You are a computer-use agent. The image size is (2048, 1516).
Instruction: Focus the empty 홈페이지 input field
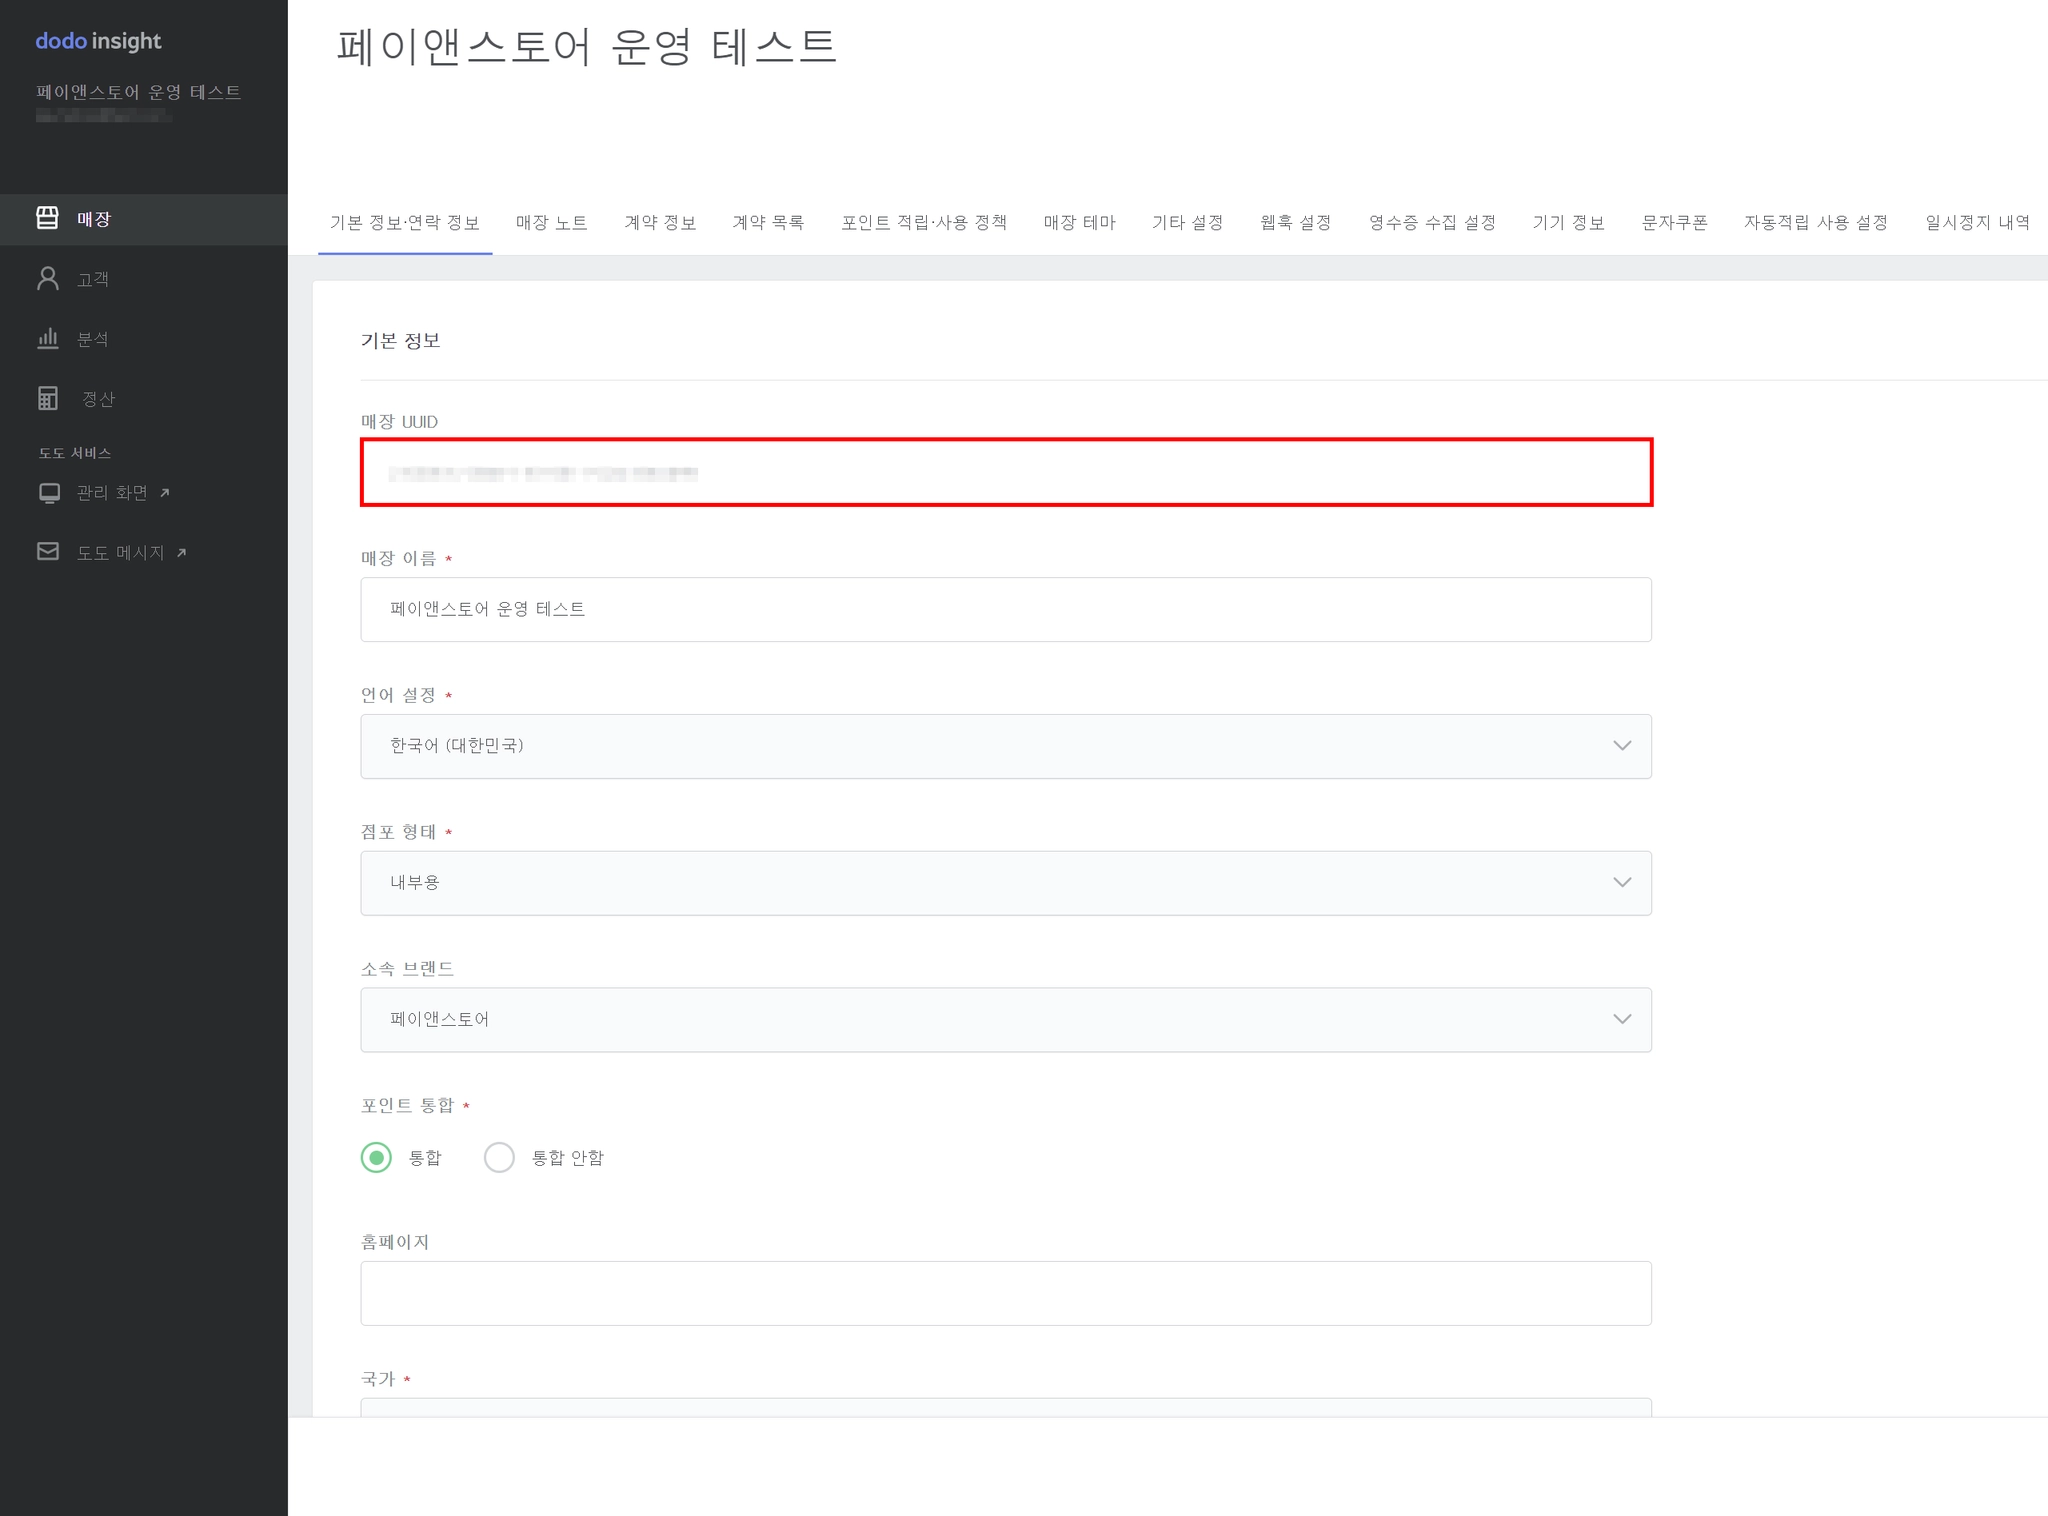pyautogui.click(x=1005, y=1293)
